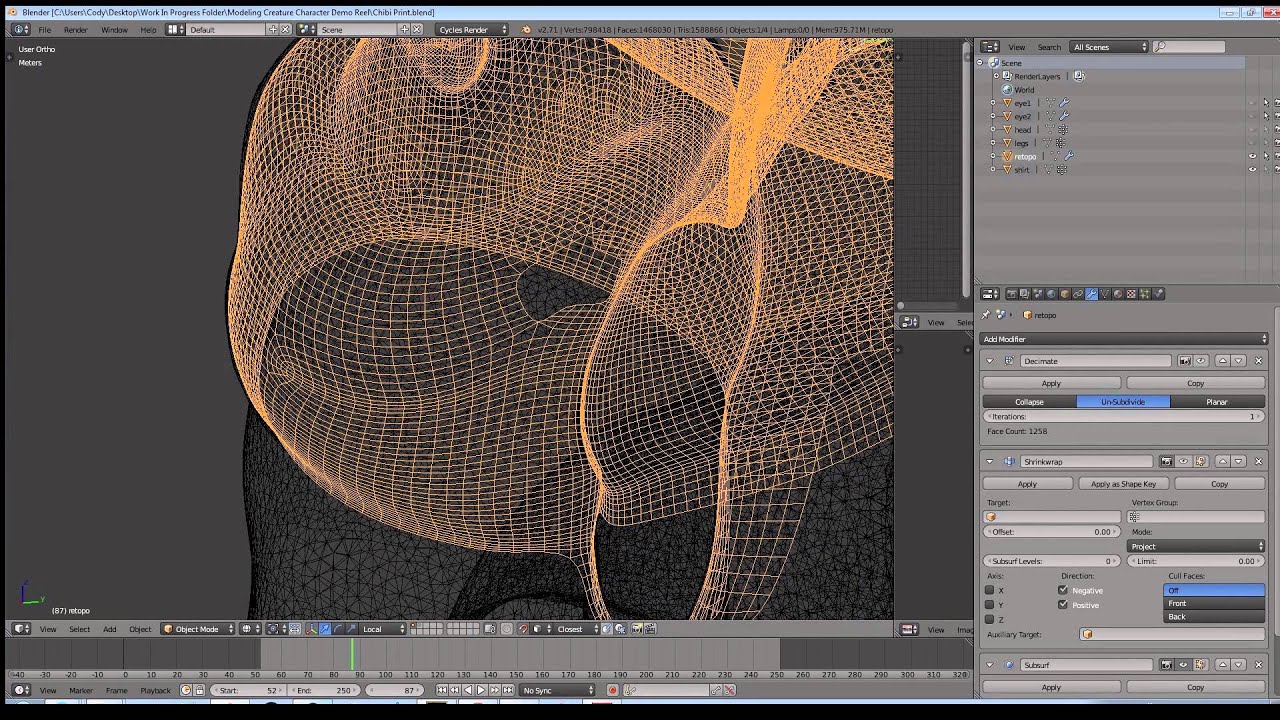Click the Decimate Copy button
The image size is (1280, 720).
point(1196,383)
